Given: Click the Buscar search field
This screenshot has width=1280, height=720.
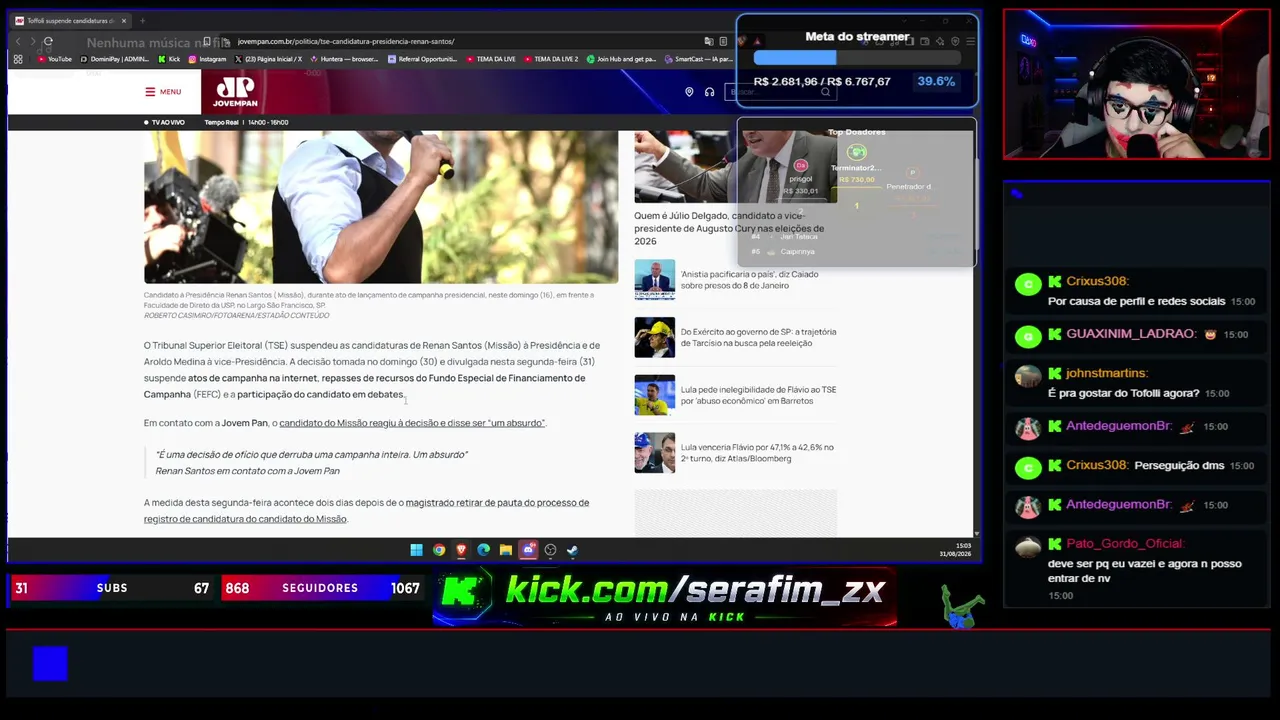Looking at the screenshot, I should click(780, 92).
